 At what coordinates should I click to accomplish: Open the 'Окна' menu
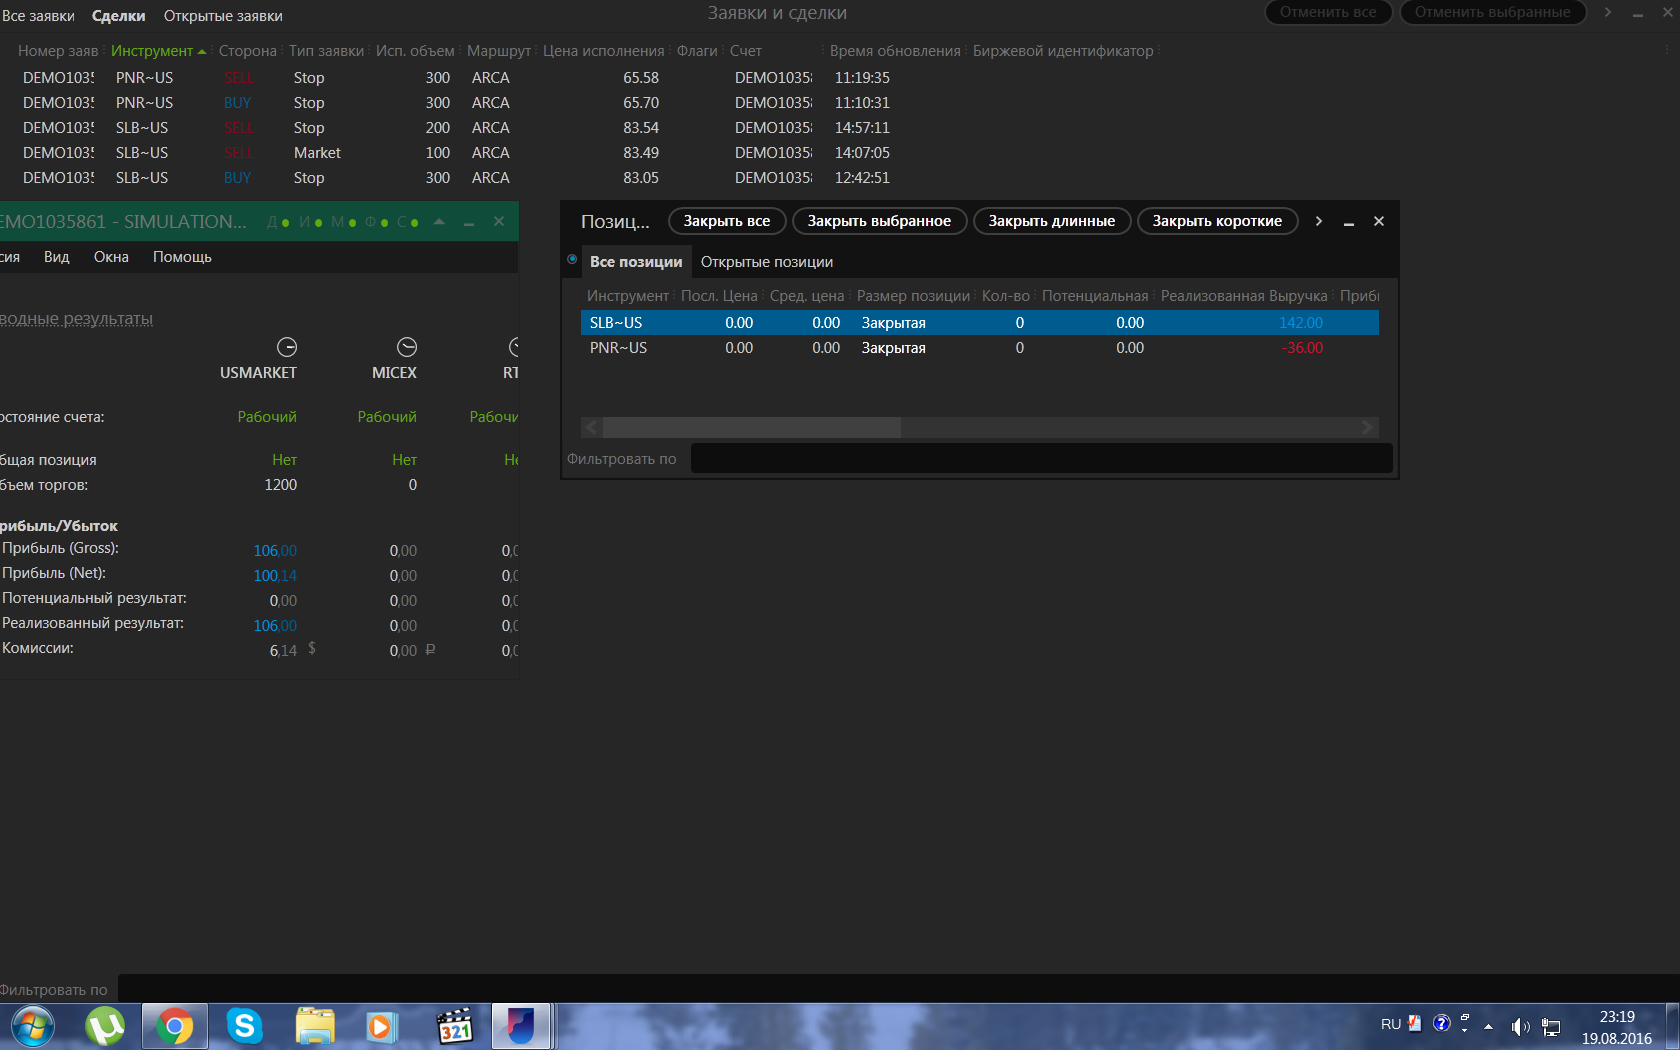[x=111, y=257]
